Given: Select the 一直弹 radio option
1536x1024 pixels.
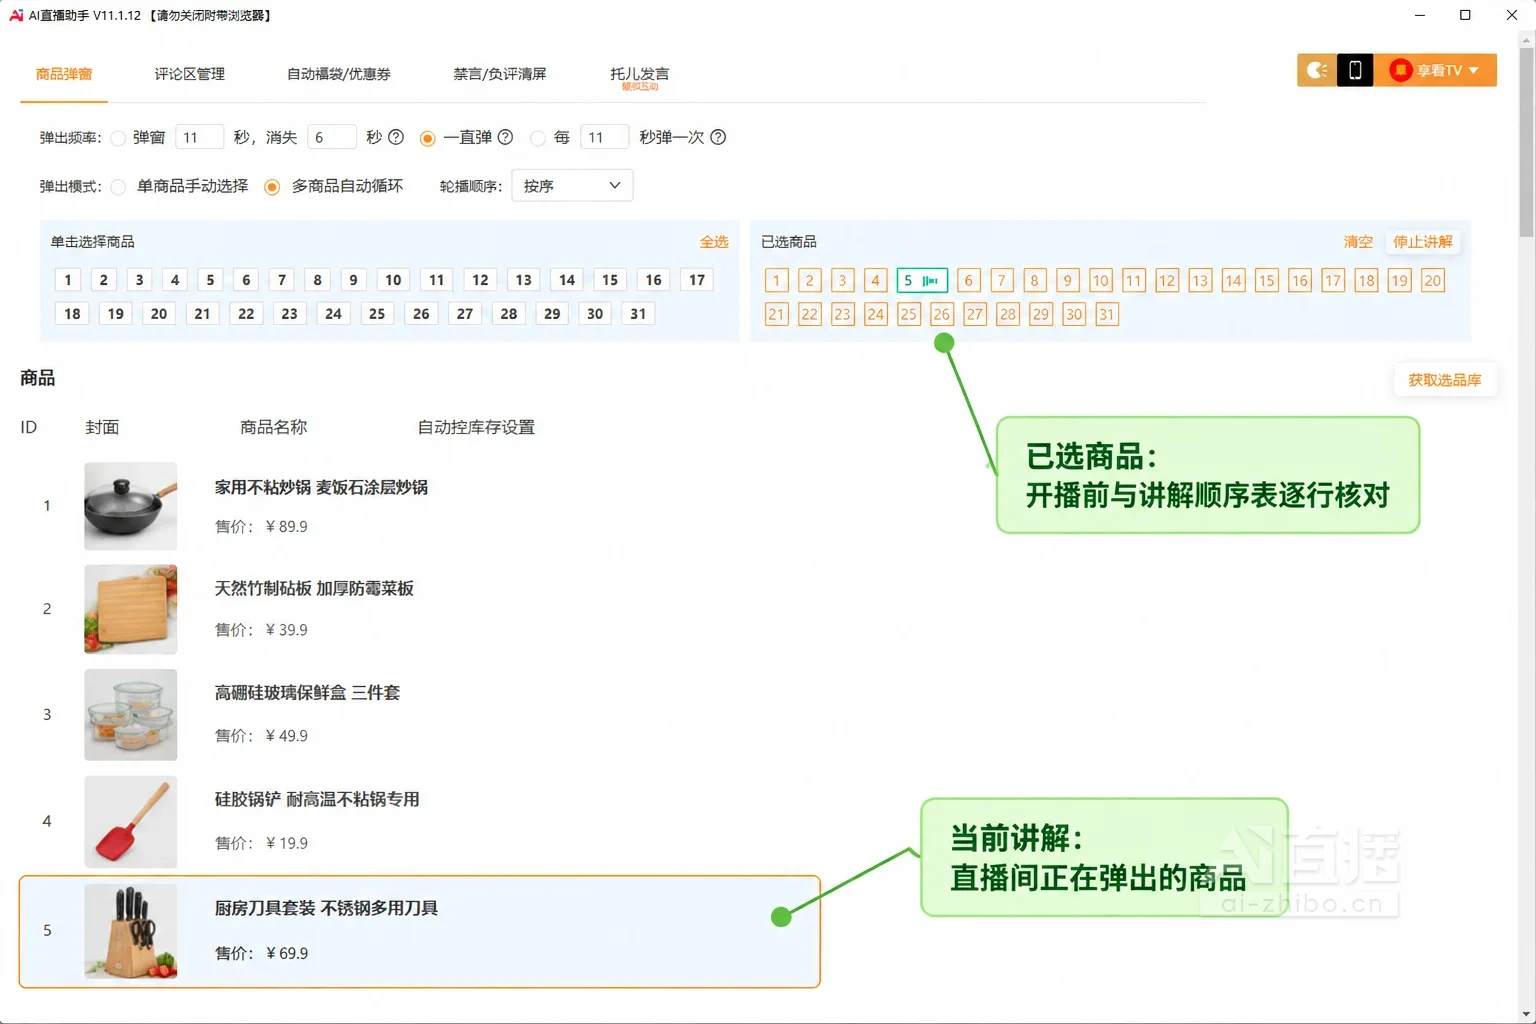Looking at the screenshot, I should click(427, 138).
